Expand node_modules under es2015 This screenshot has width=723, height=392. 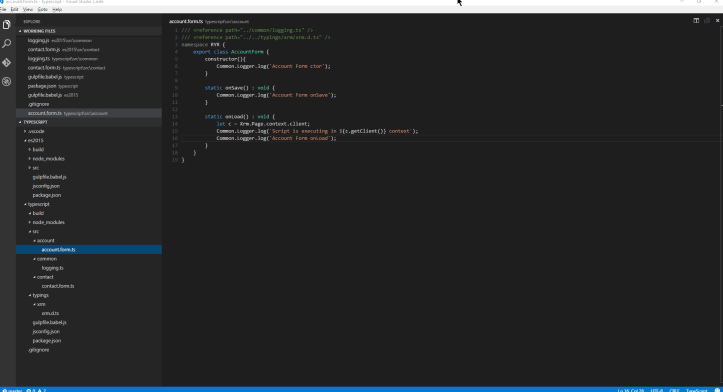tap(89, 159)
